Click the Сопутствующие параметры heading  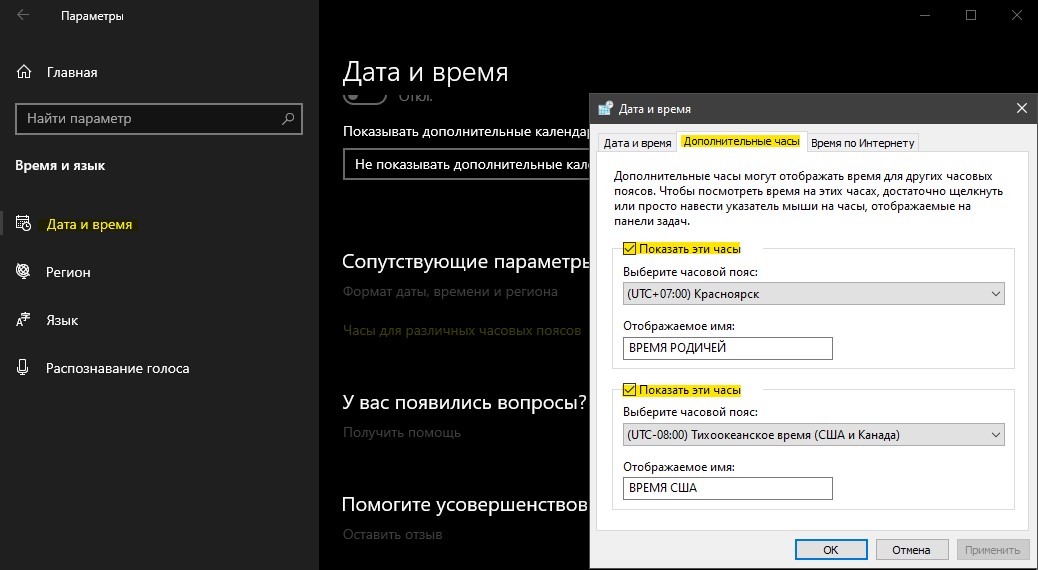(465, 261)
